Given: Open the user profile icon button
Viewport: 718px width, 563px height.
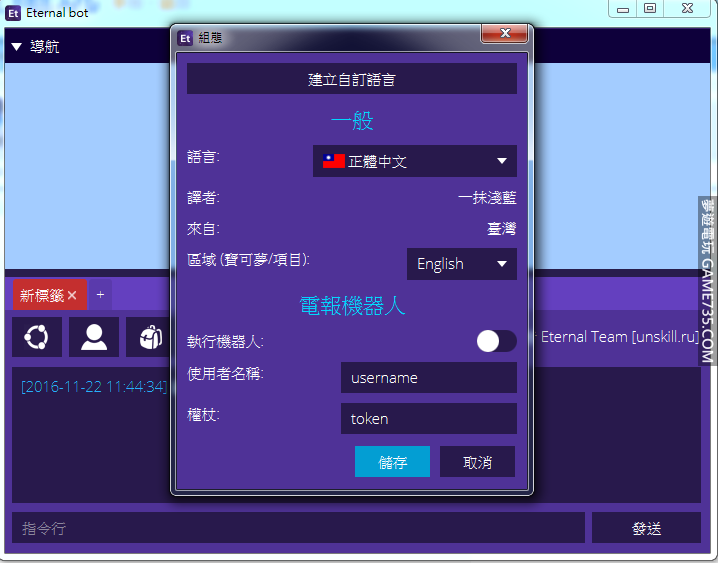Looking at the screenshot, I should (94, 337).
